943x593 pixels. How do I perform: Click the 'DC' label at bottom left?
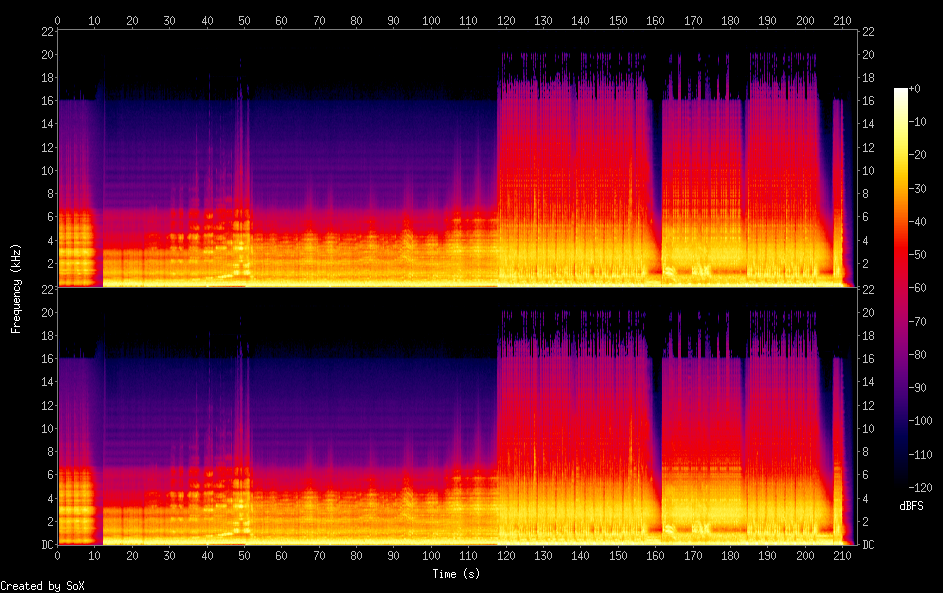pos(45,545)
